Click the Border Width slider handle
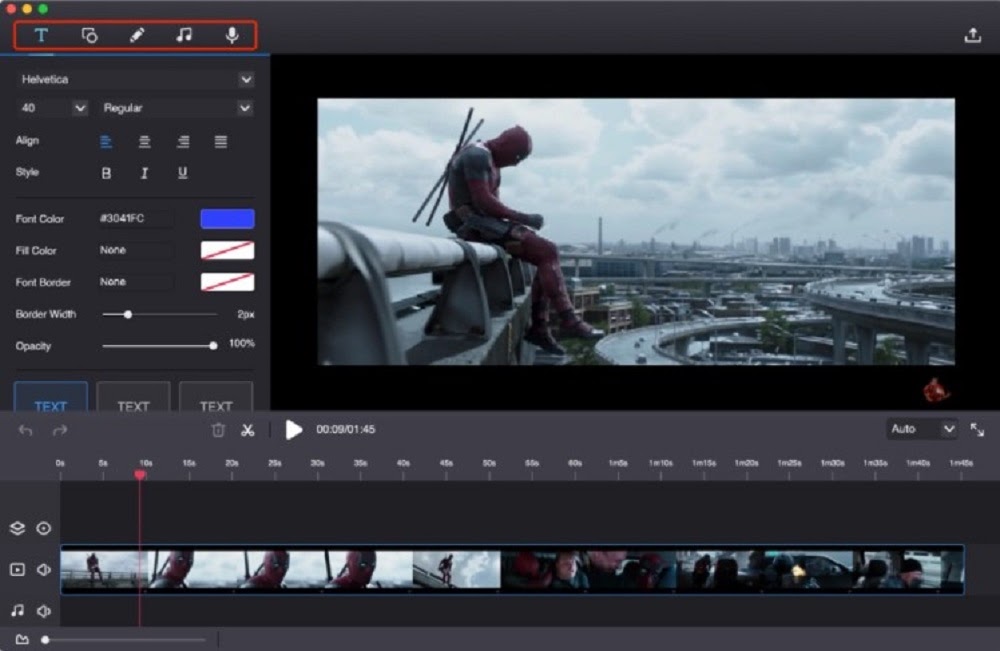Viewport: 1000px width, 651px height. click(x=128, y=314)
